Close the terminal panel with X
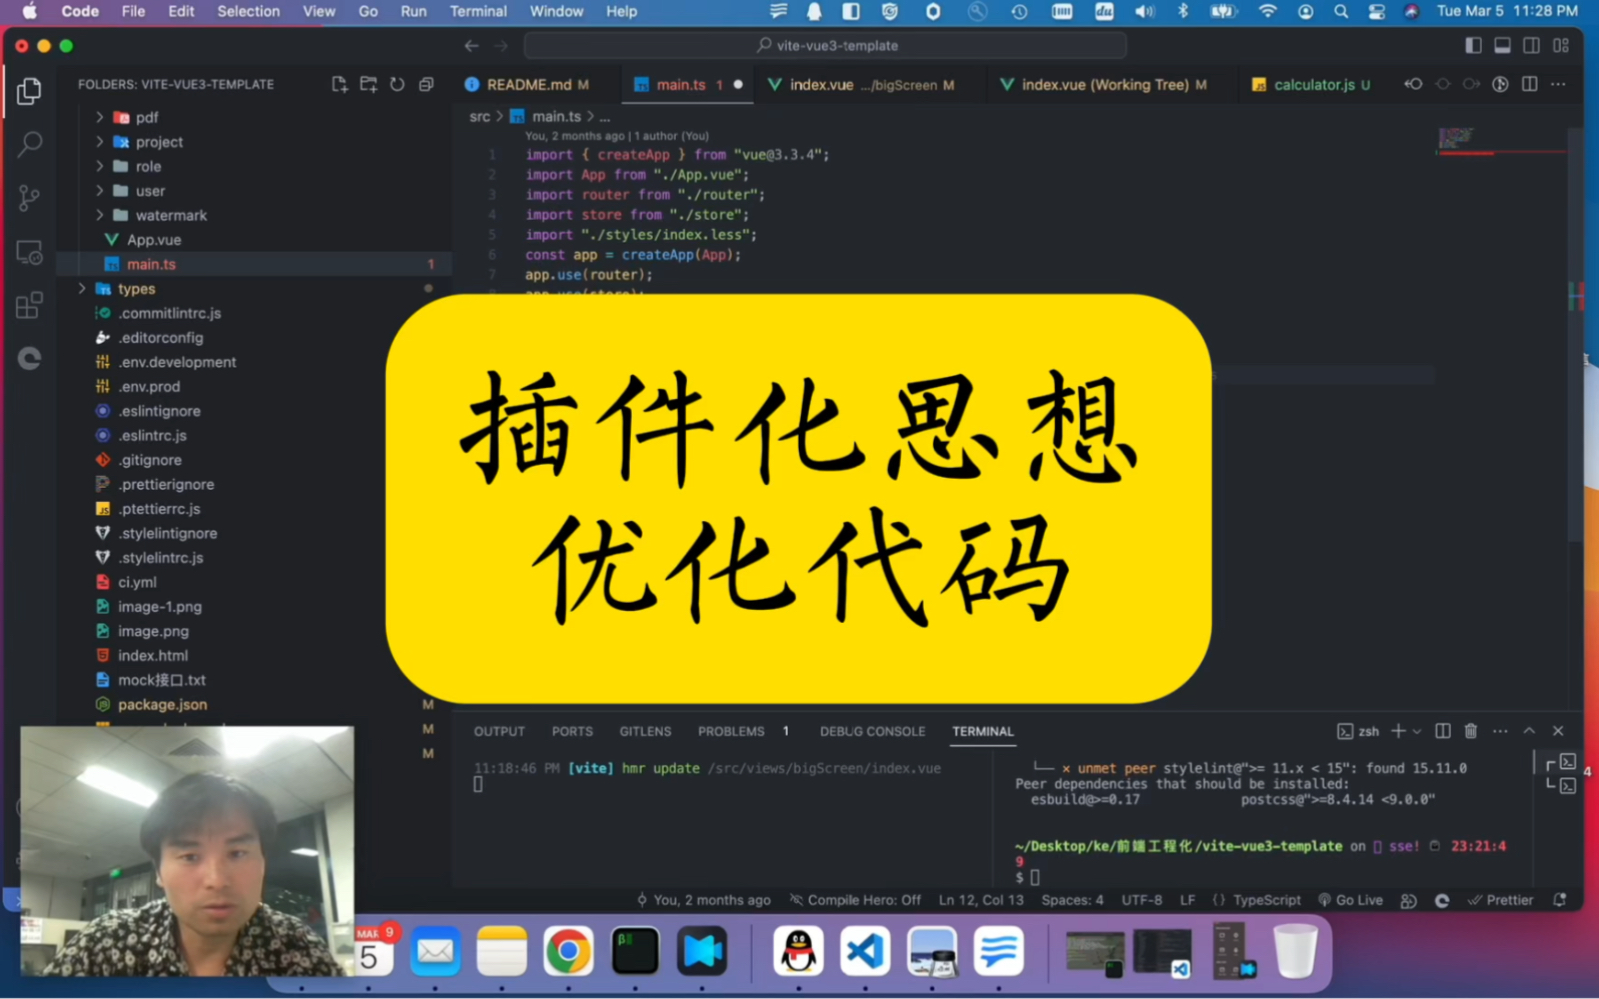 pyautogui.click(x=1558, y=731)
